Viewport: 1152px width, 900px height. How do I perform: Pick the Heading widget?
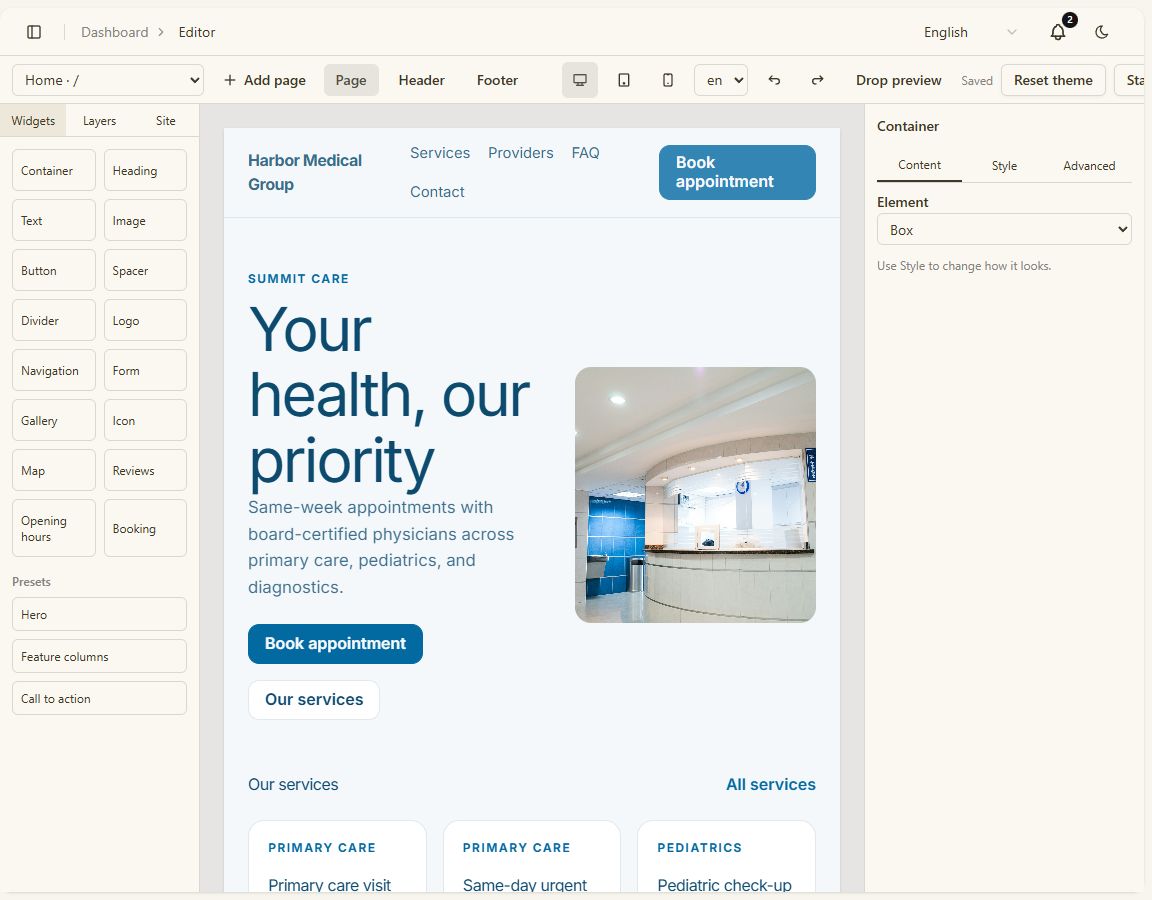click(145, 170)
